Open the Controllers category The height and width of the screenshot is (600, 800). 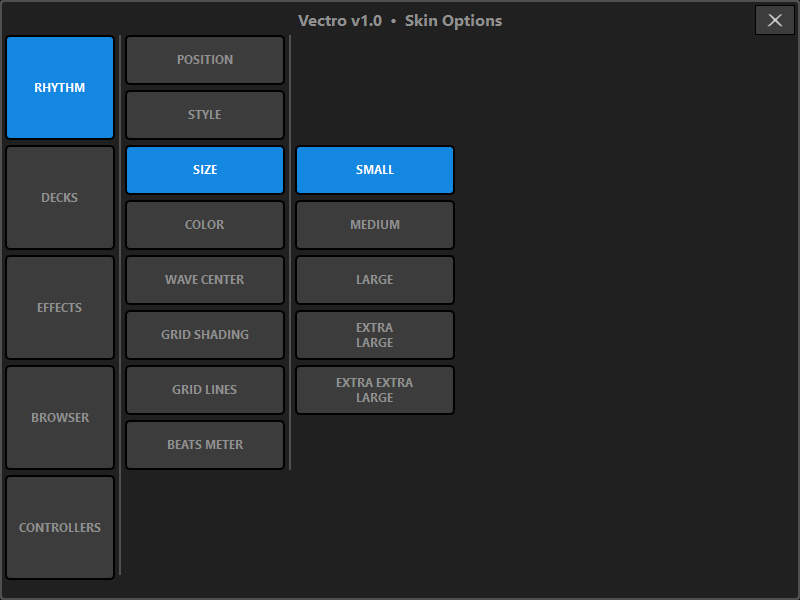click(x=60, y=528)
